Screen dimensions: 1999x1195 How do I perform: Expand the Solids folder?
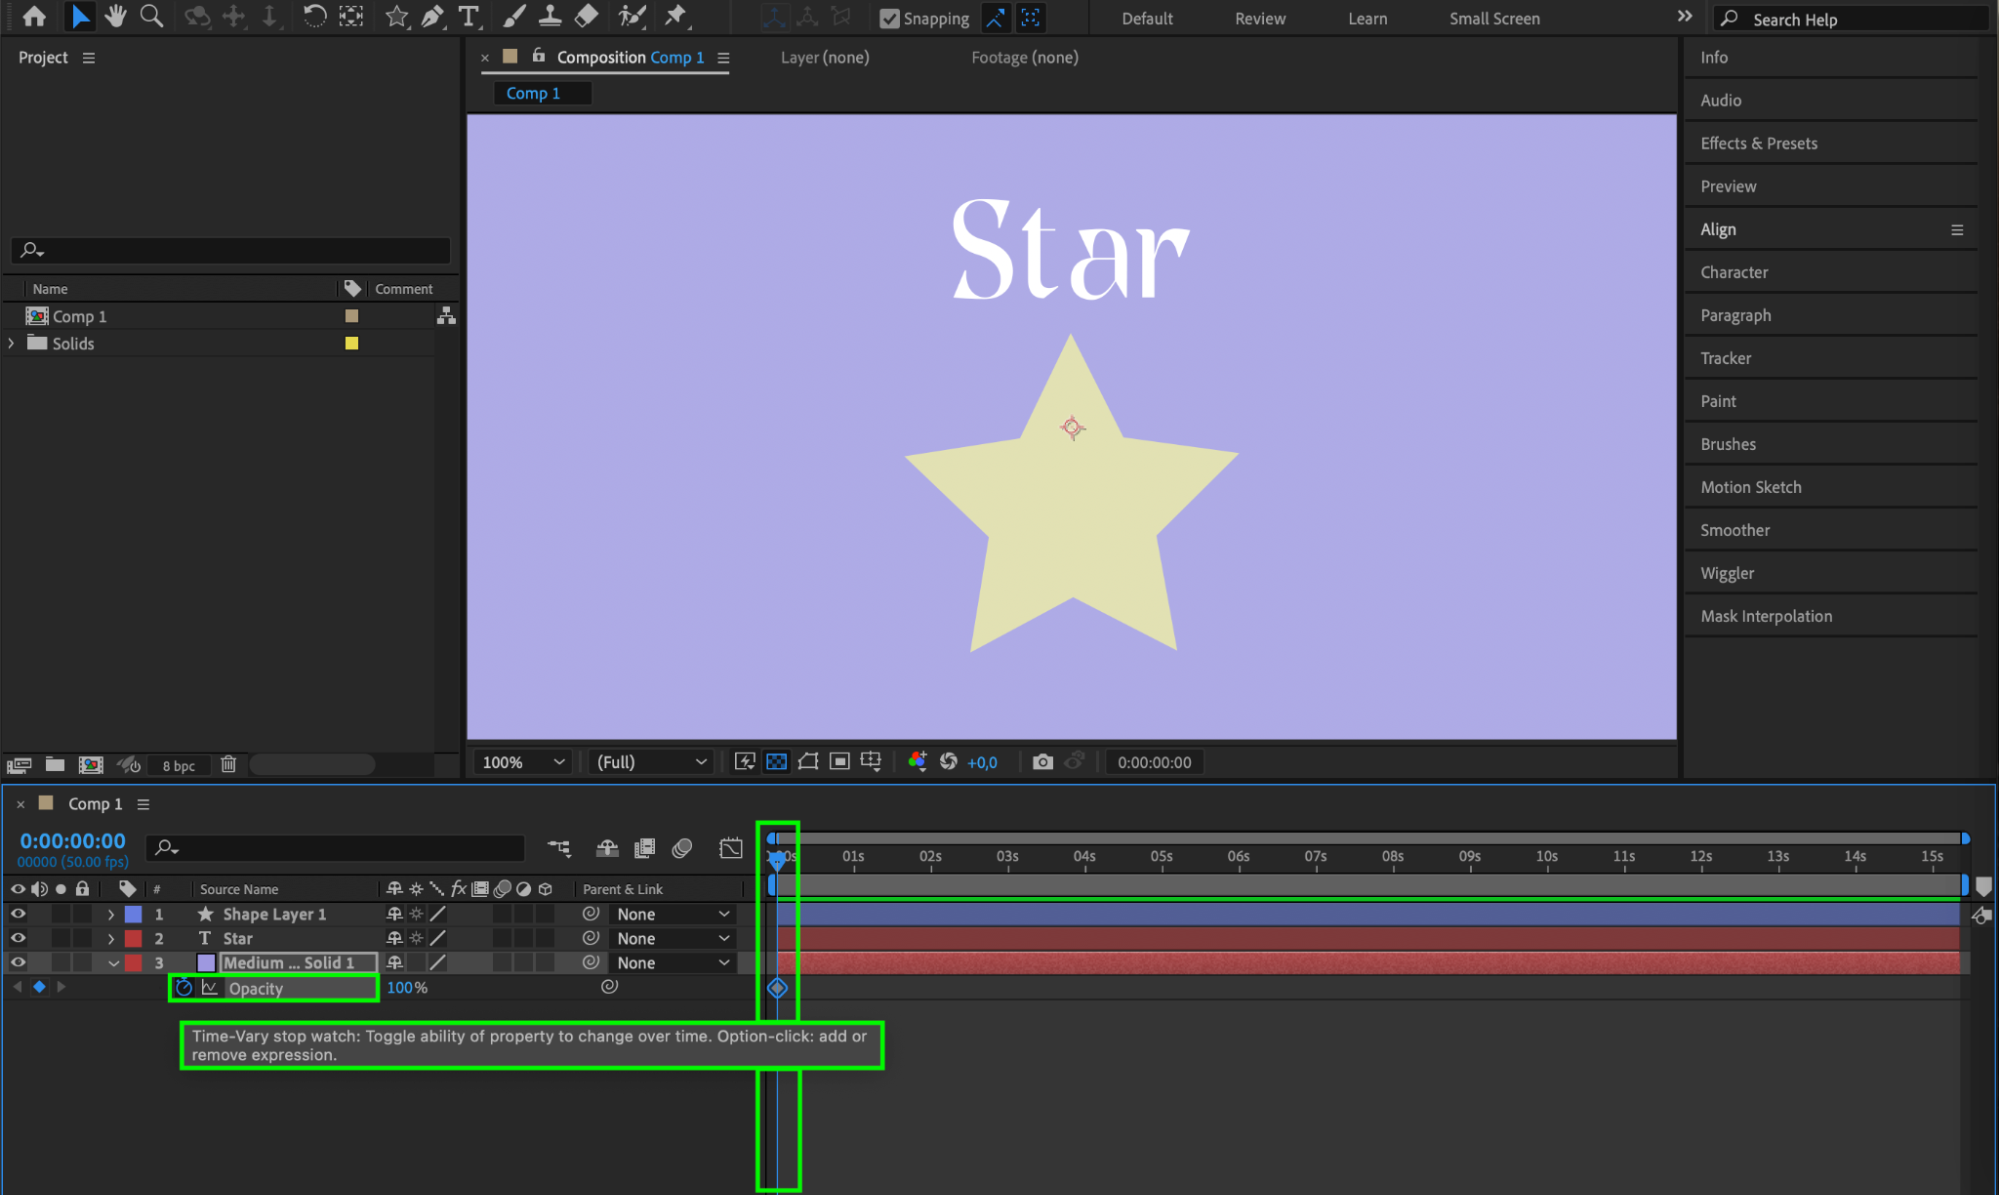(12, 343)
